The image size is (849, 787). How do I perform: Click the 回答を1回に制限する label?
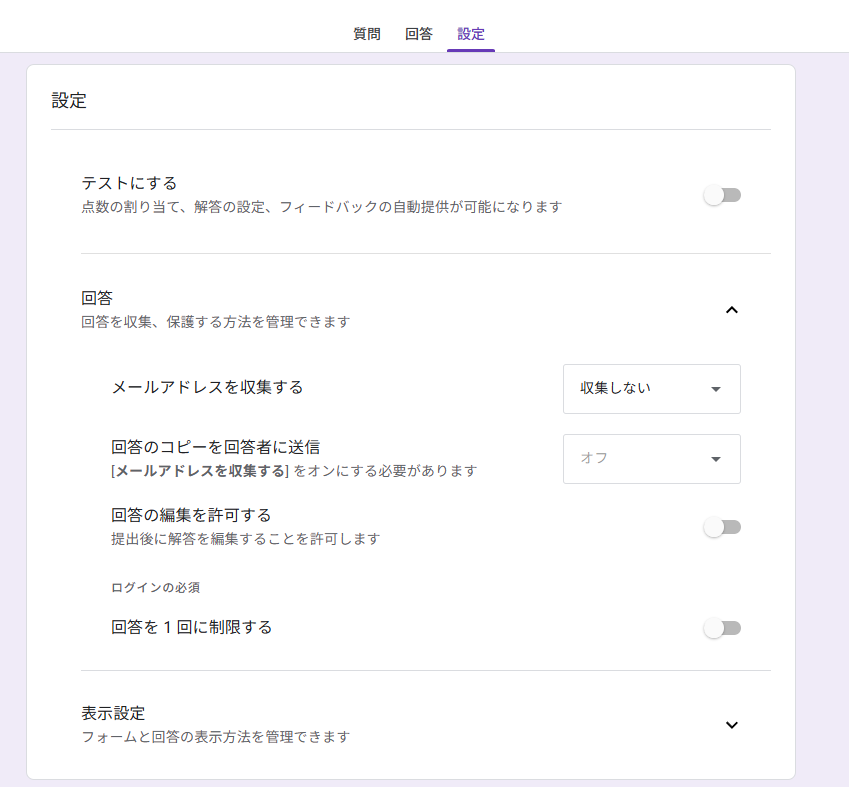192,627
